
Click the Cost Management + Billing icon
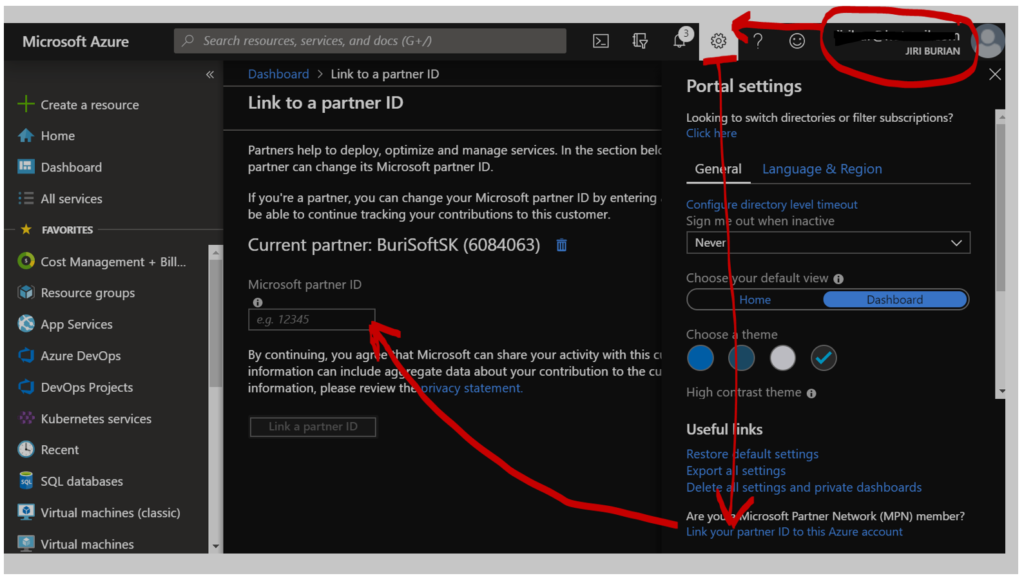point(26,261)
